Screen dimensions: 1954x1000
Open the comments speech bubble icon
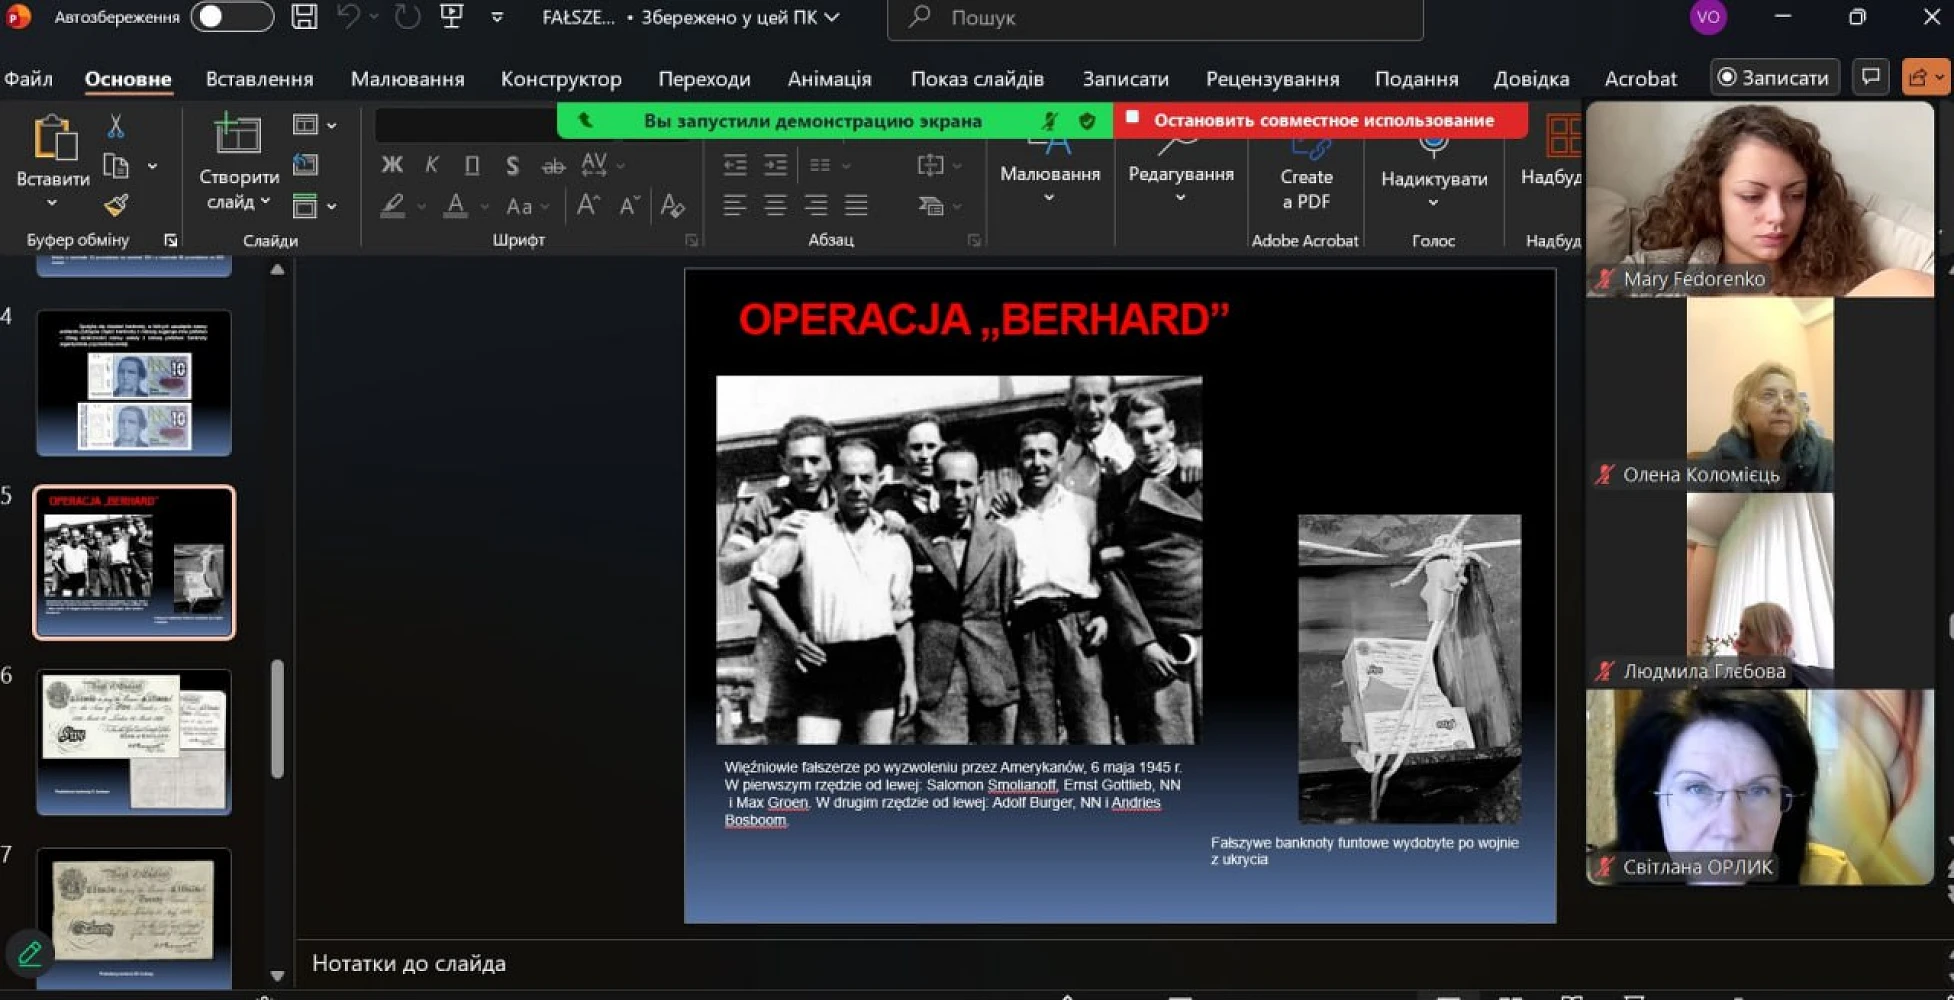pos(1870,77)
